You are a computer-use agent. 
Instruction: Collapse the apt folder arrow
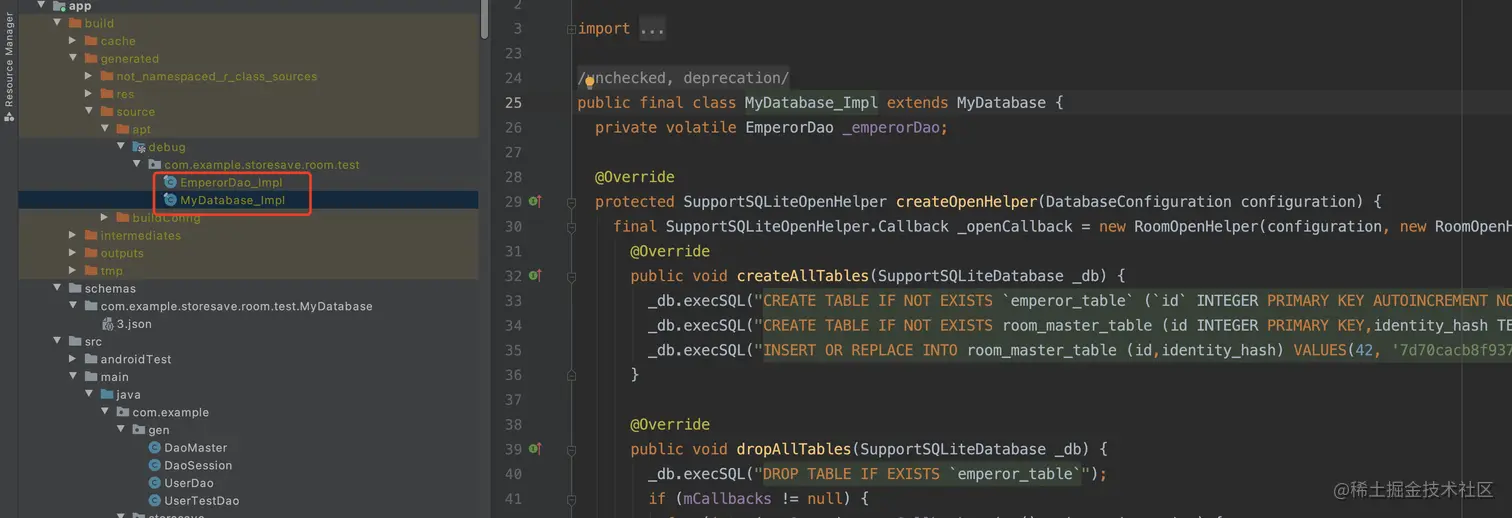coord(105,129)
